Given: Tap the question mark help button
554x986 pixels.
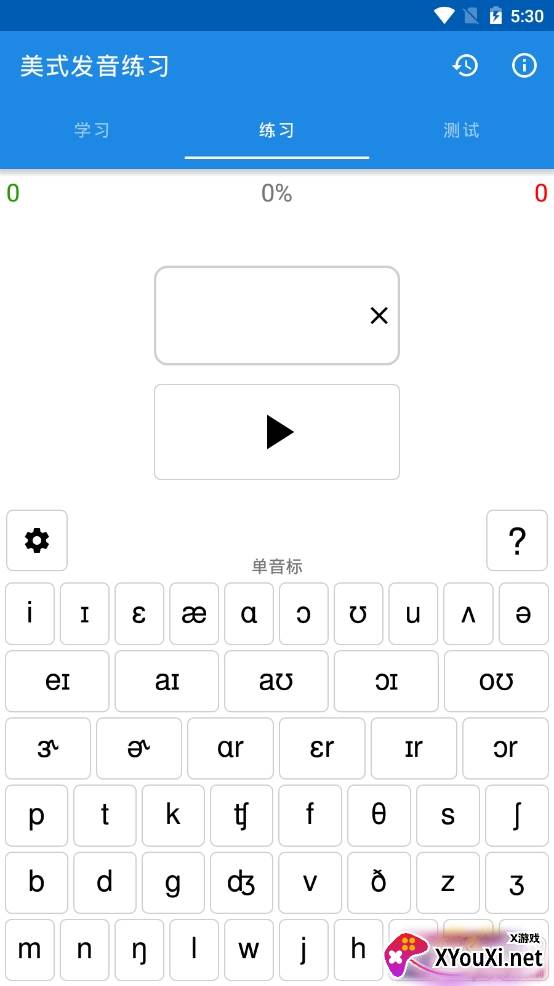Looking at the screenshot, I should coord(517,541).
